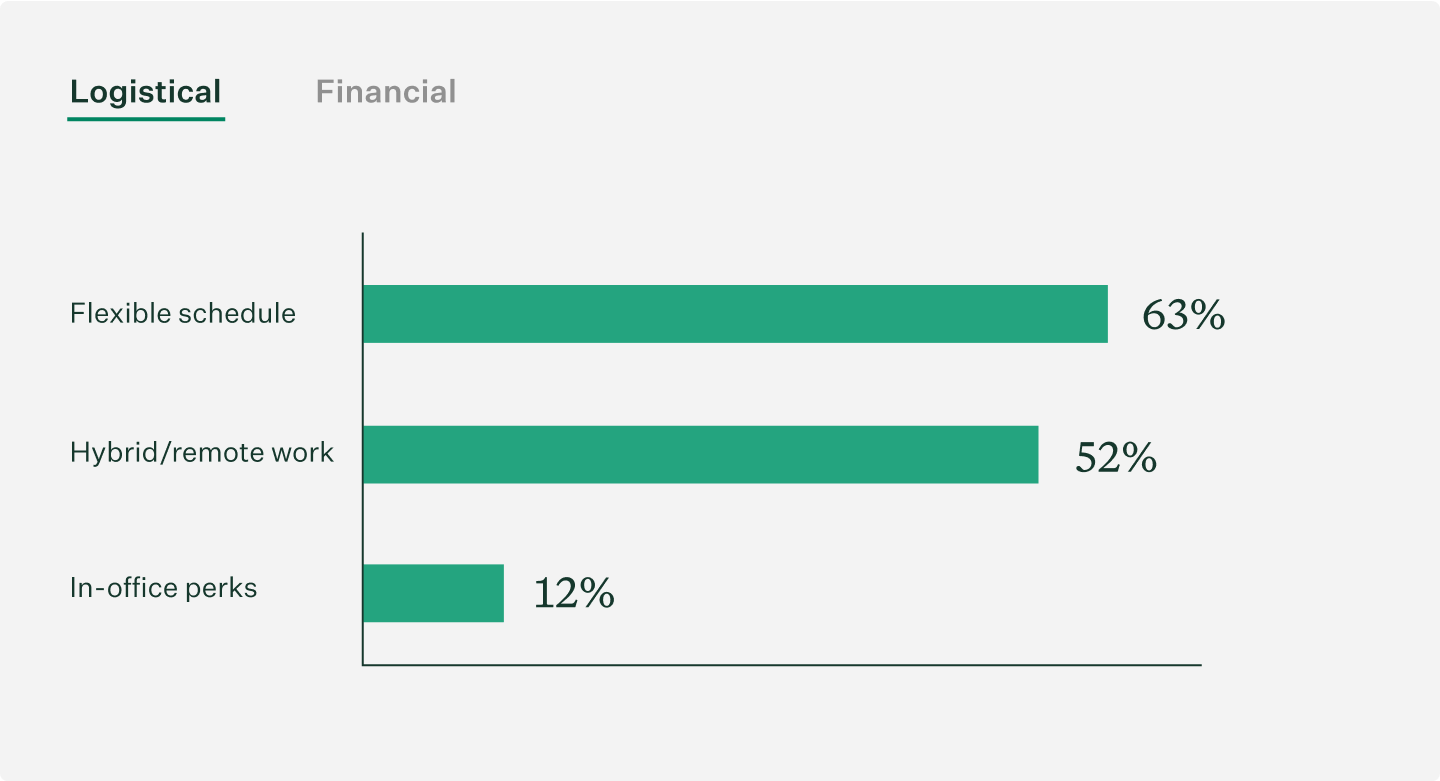Viewport: 1440px width, 781px height.
Task: Click the Hybrid/remote work bar
Action: (700, 452)
